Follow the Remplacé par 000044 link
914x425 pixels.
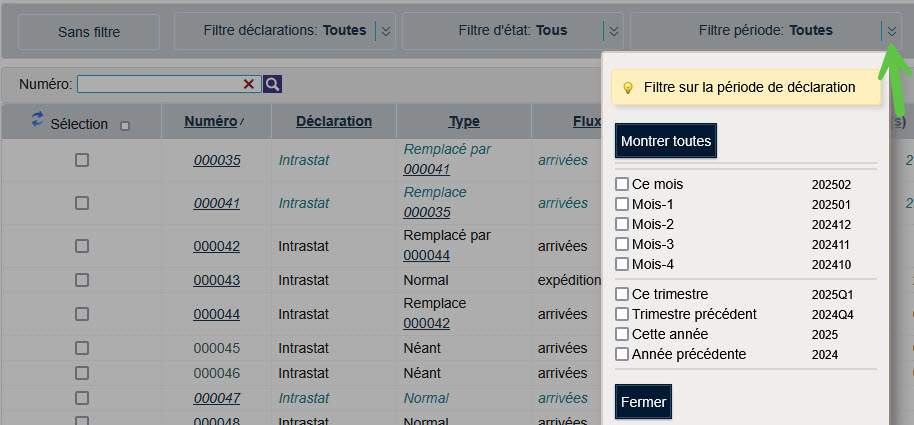427,255
